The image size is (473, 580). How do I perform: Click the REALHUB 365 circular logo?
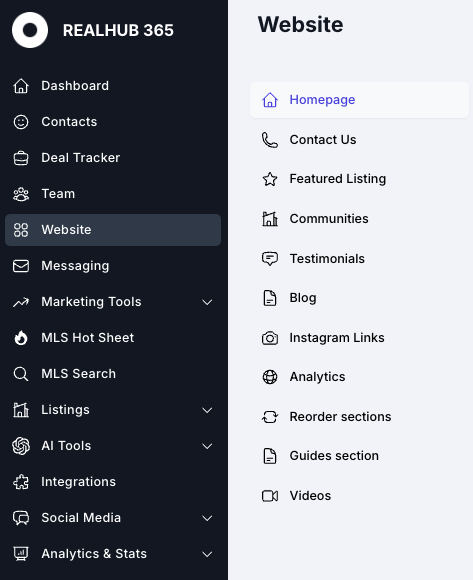(x=30, y=30)
